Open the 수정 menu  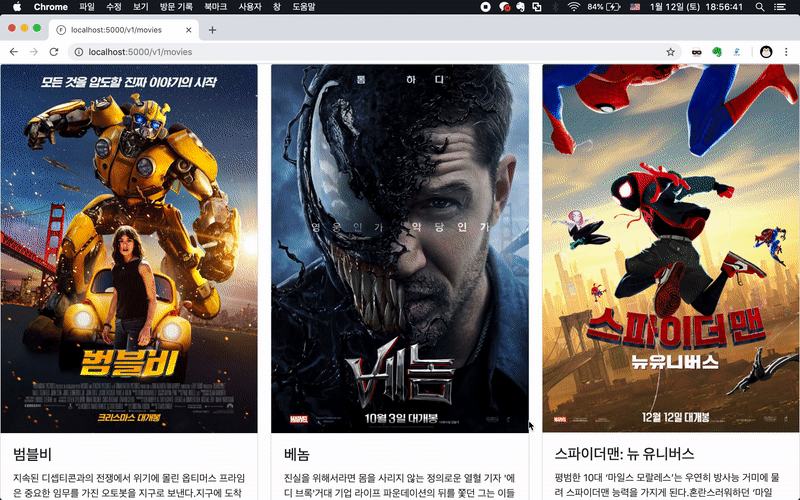pos(114,7)
